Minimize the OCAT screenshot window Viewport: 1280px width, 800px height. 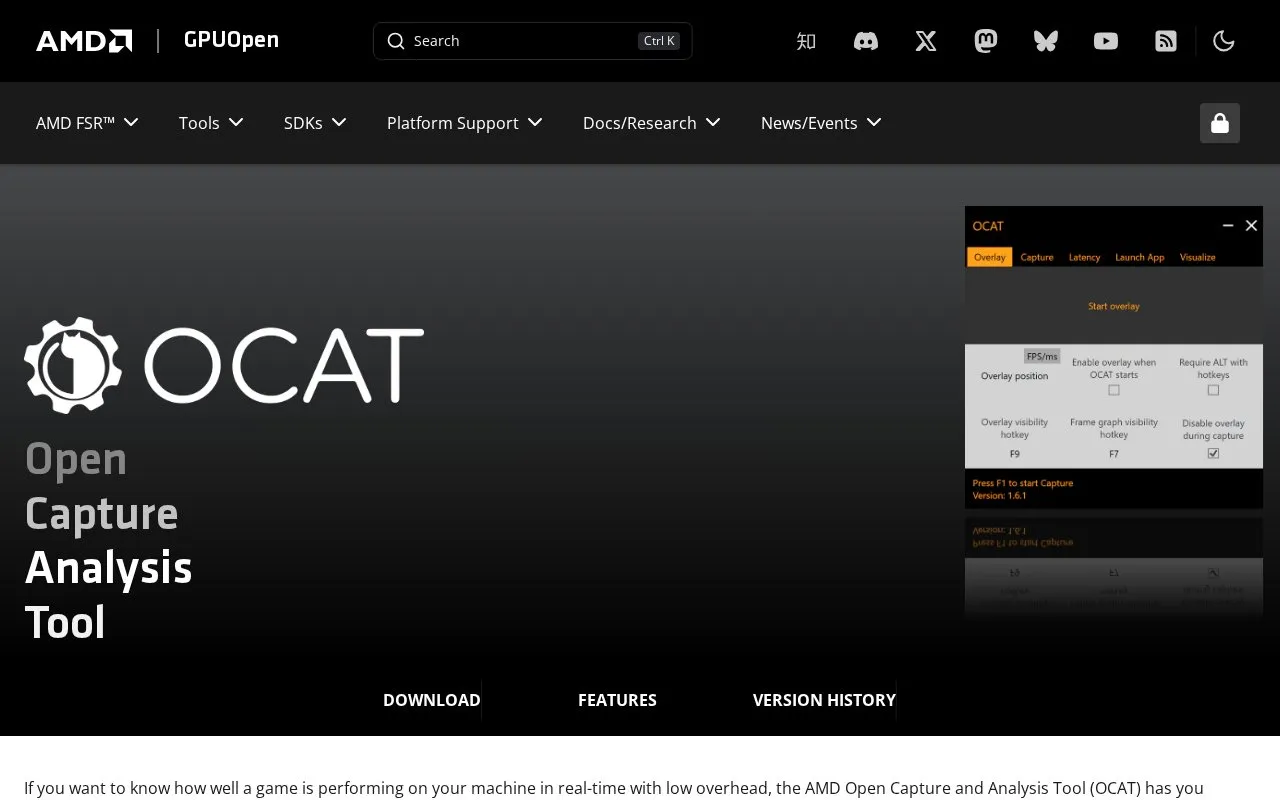pyautogui.click(x=1228, y=226)
